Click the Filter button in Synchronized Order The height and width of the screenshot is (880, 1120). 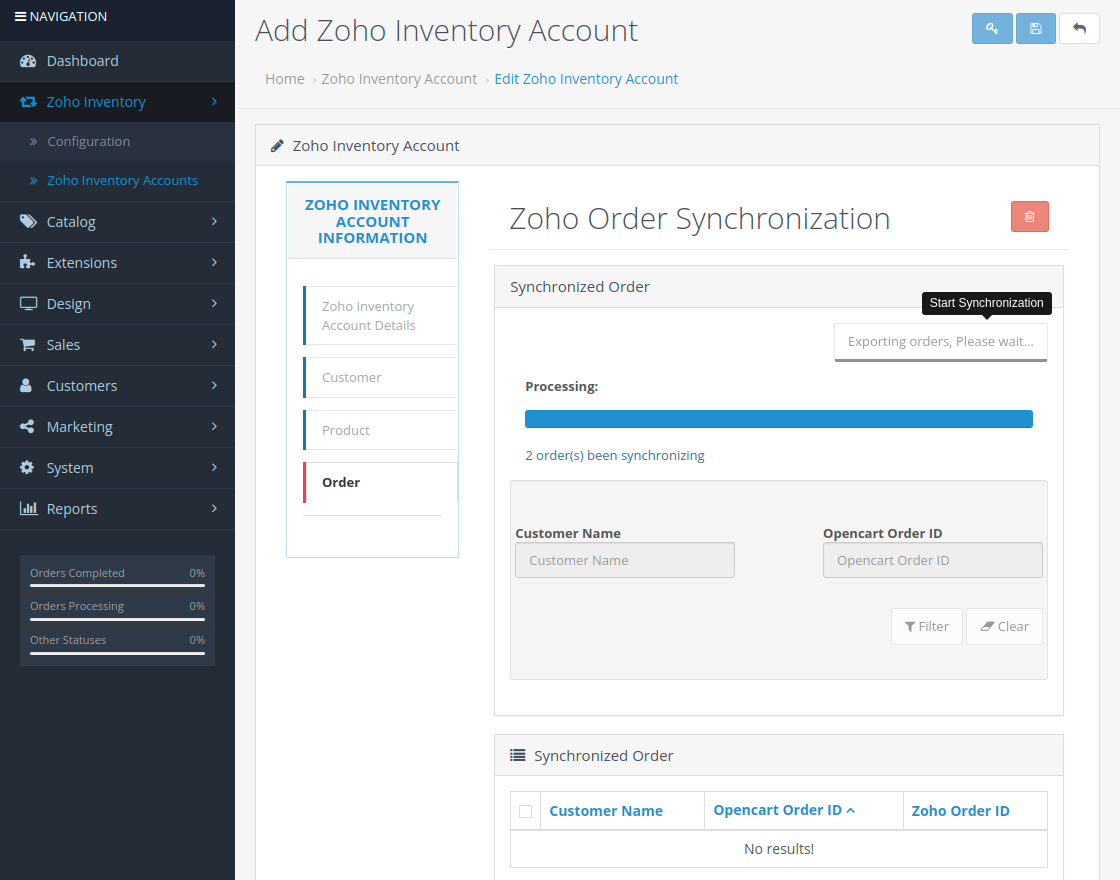tap(926, 626)
